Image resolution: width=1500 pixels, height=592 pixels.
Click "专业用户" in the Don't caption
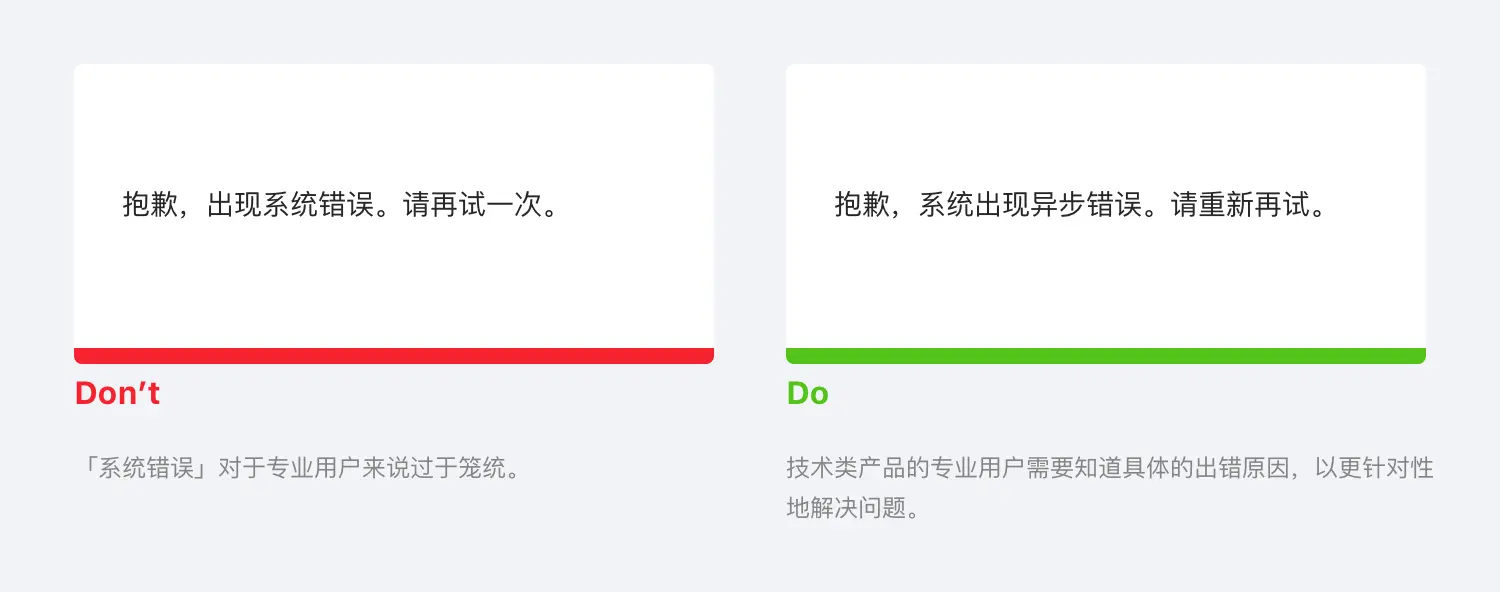(x=312, y=468)
